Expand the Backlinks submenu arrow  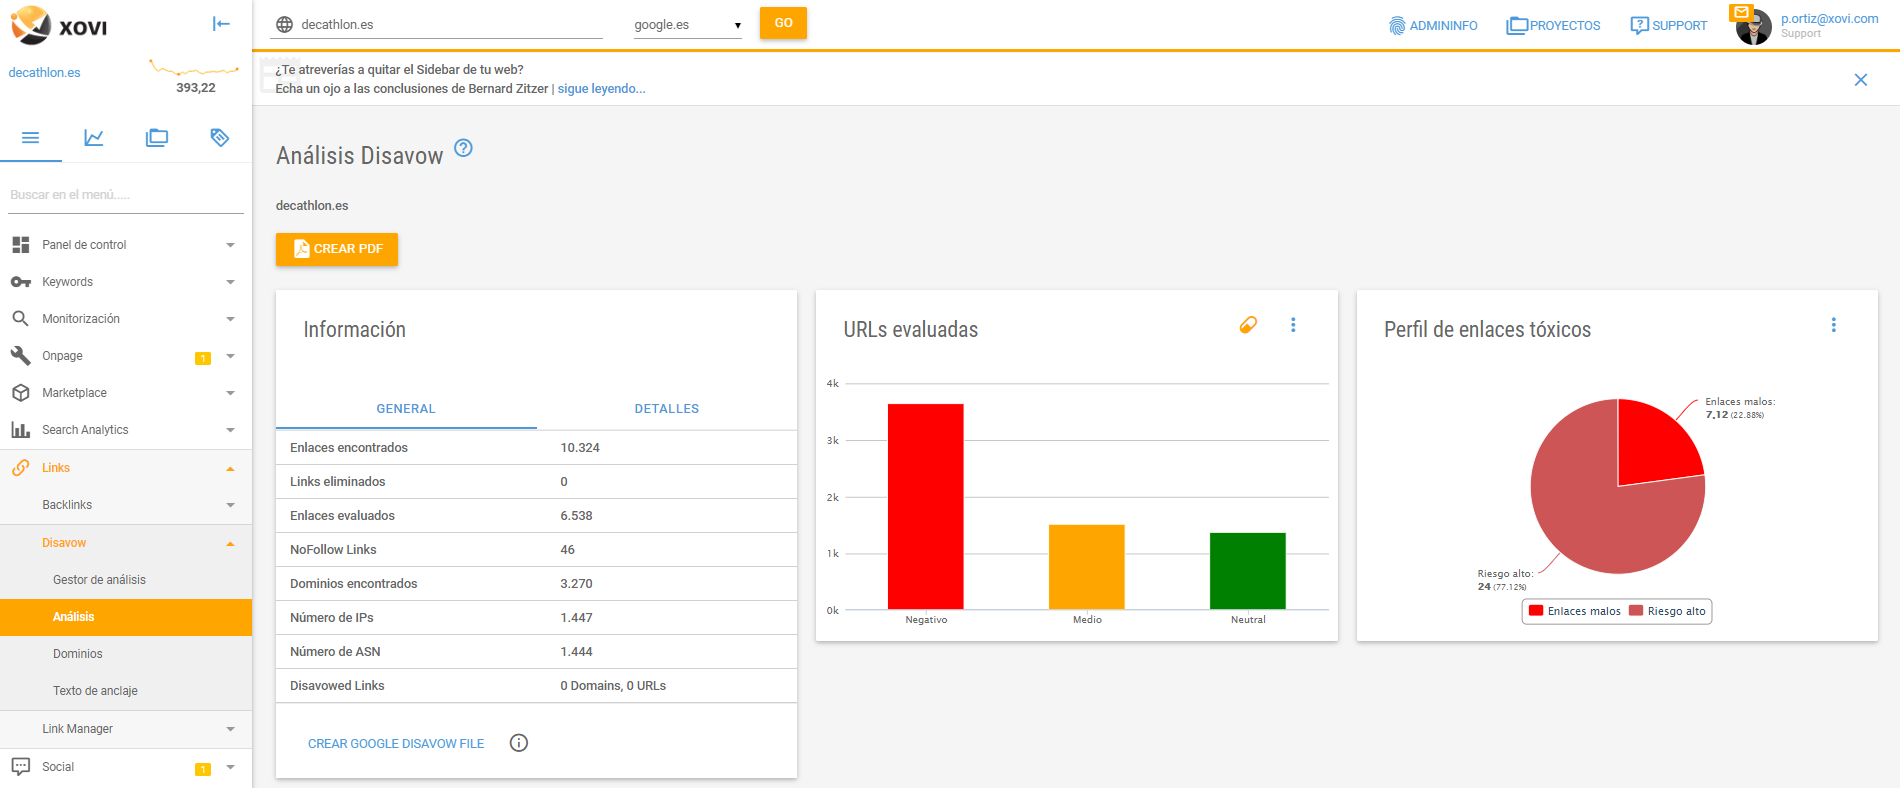pyautogui.click(x=231, y=505)
